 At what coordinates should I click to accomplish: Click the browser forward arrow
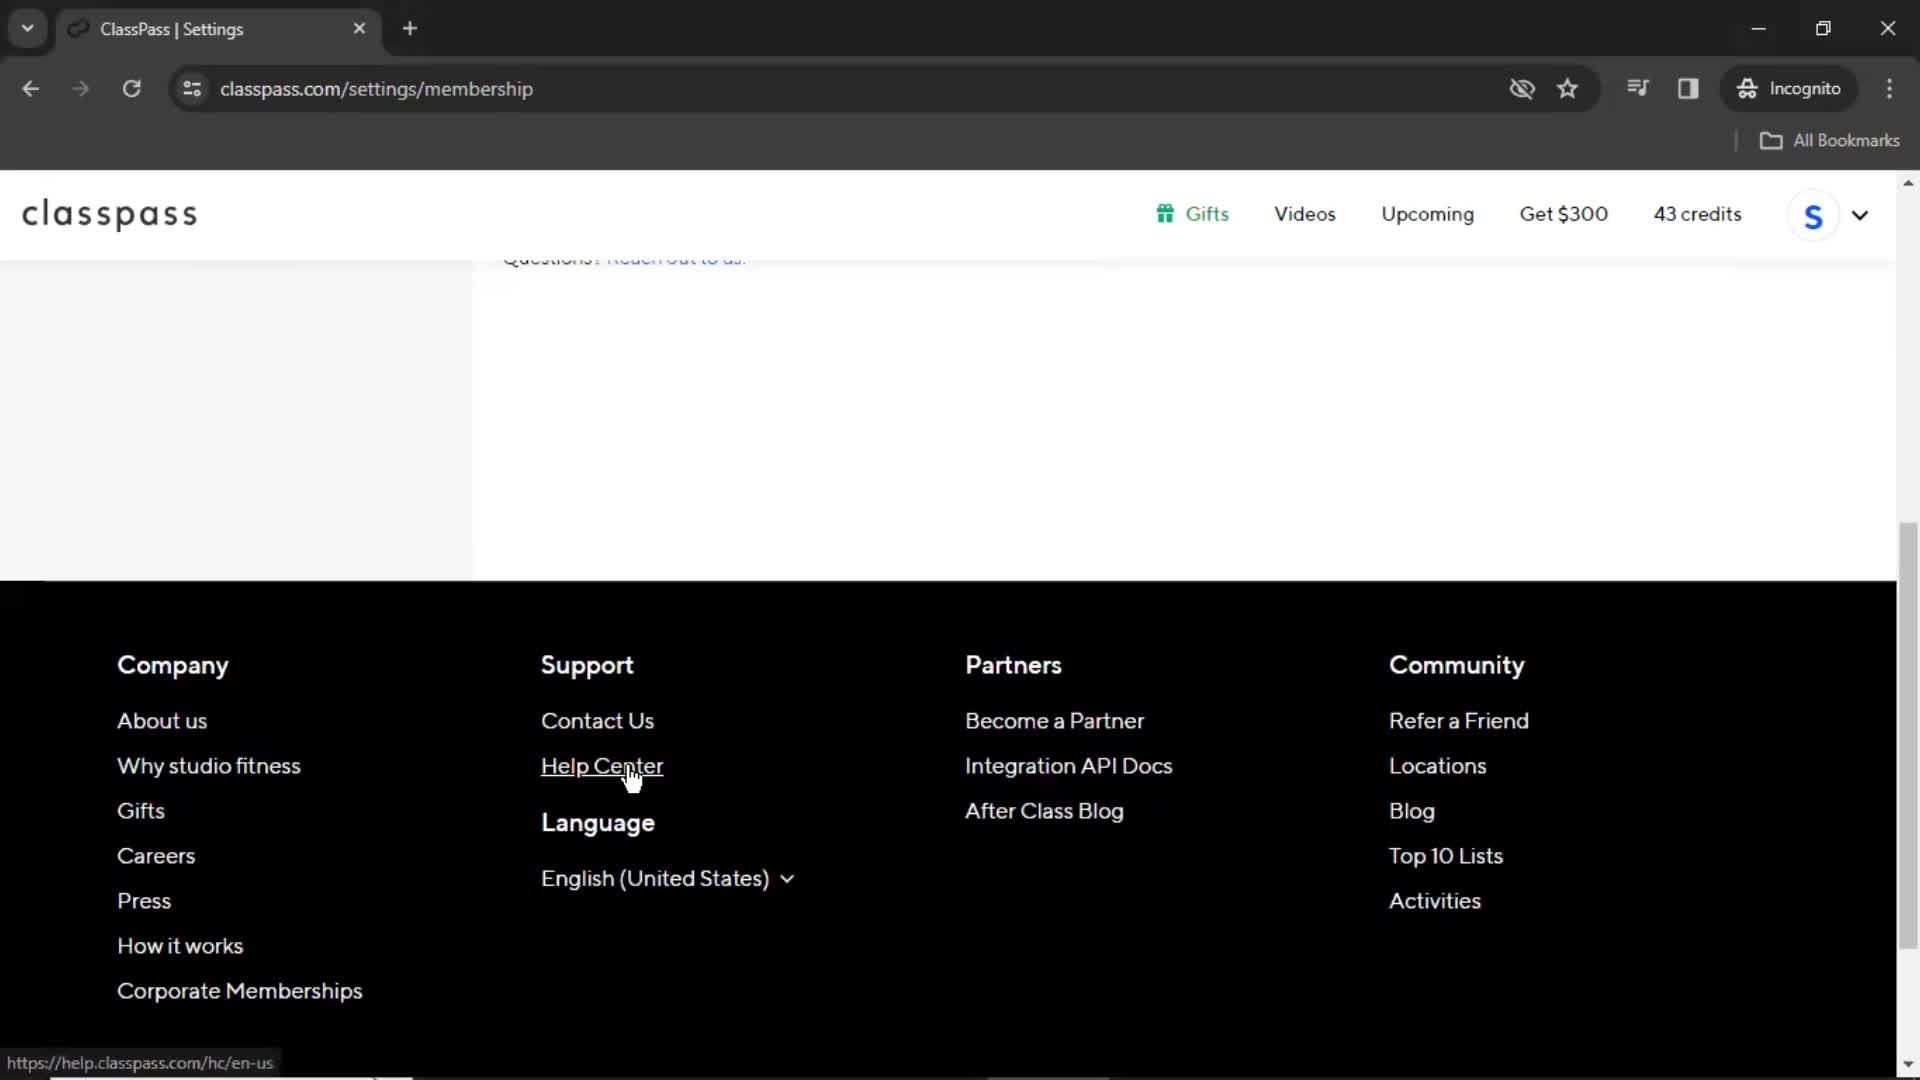tap(80, 89)
